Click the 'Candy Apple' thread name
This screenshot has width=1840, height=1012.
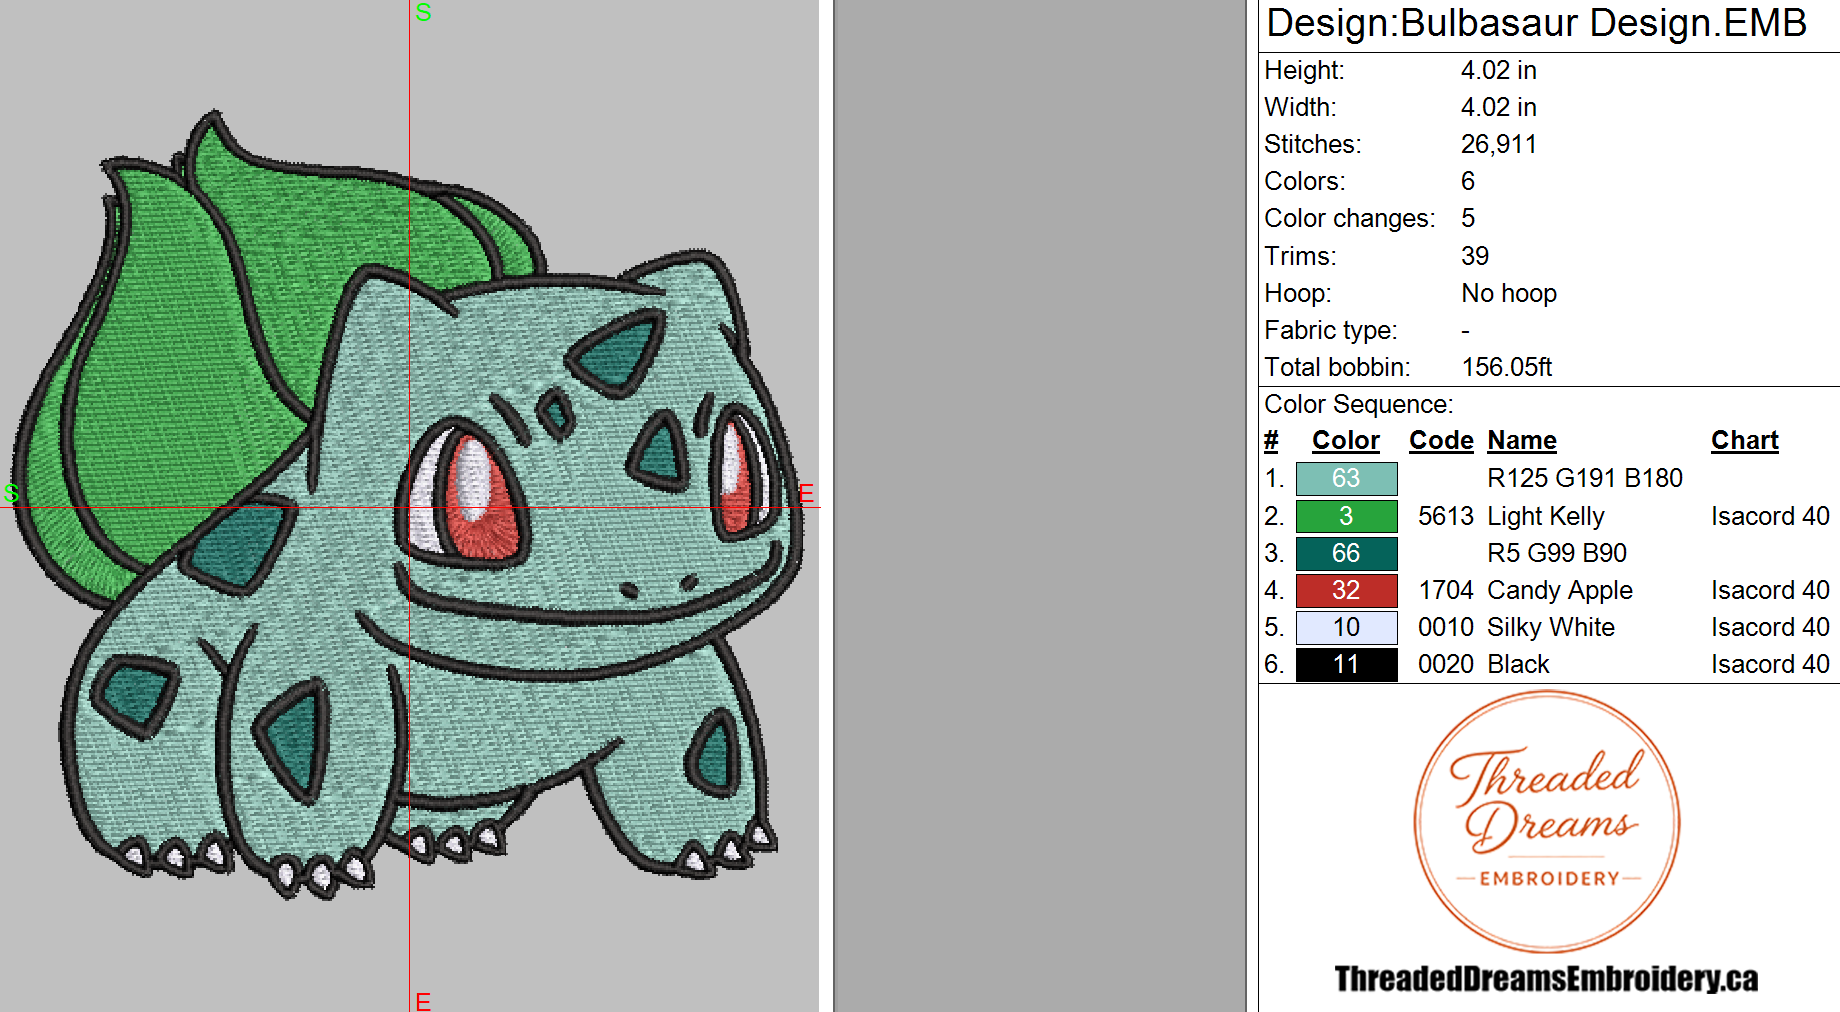coord(1560,591)
